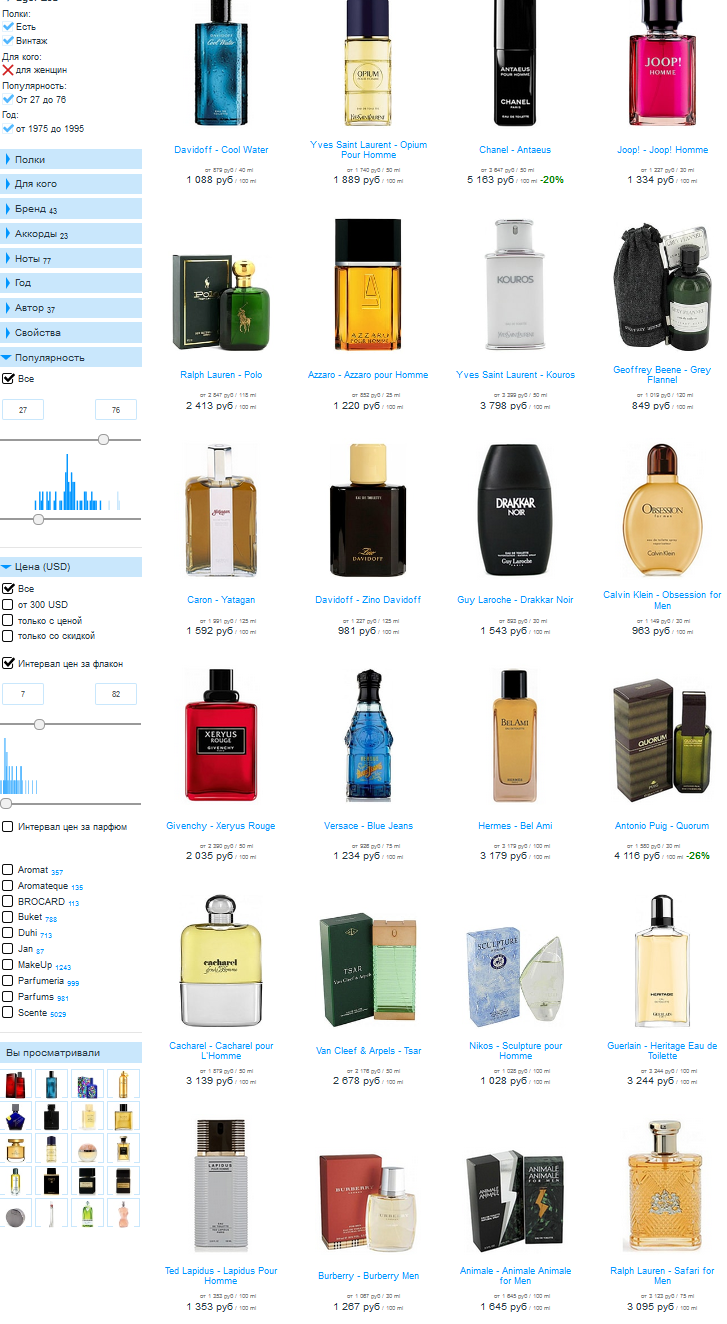The image size is (727, 1324).
Task: Open Cacharel pour L'Homme bottle image
Action: pyautogui.click(x=221, y=962)
